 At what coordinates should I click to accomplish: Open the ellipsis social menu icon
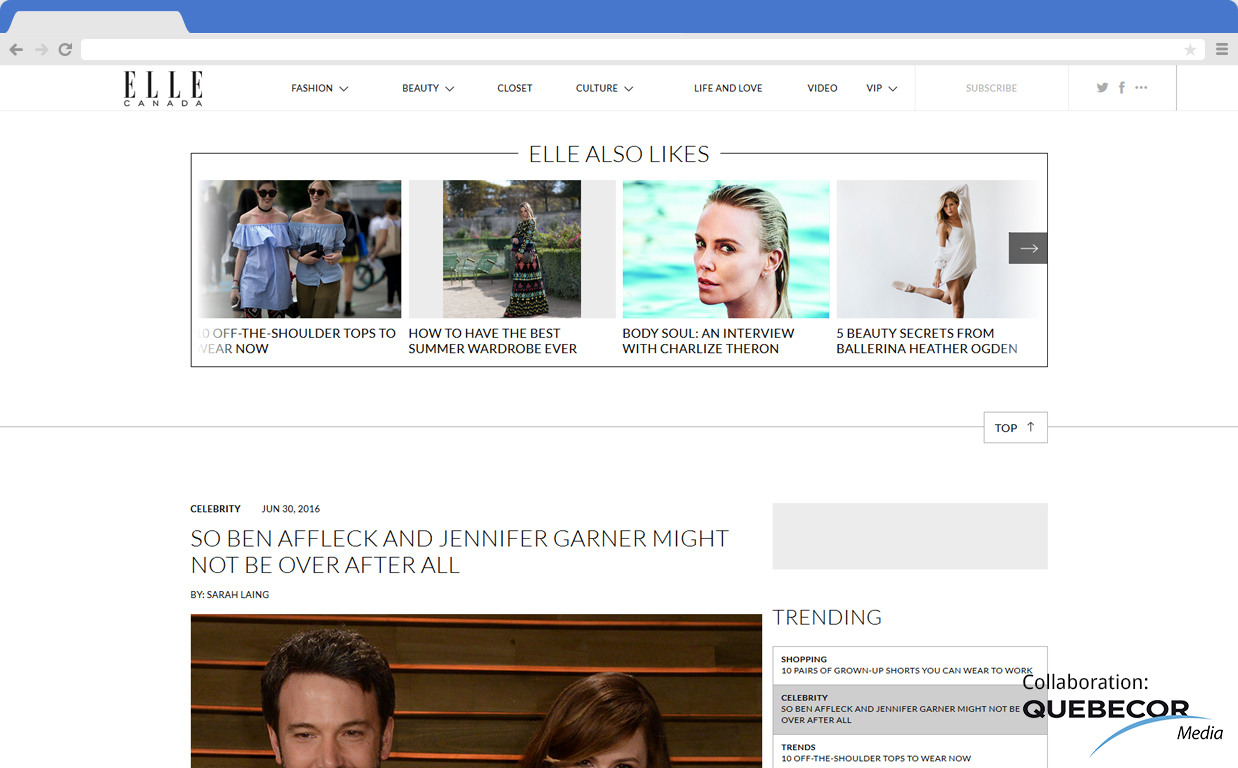pos(1141,87)
